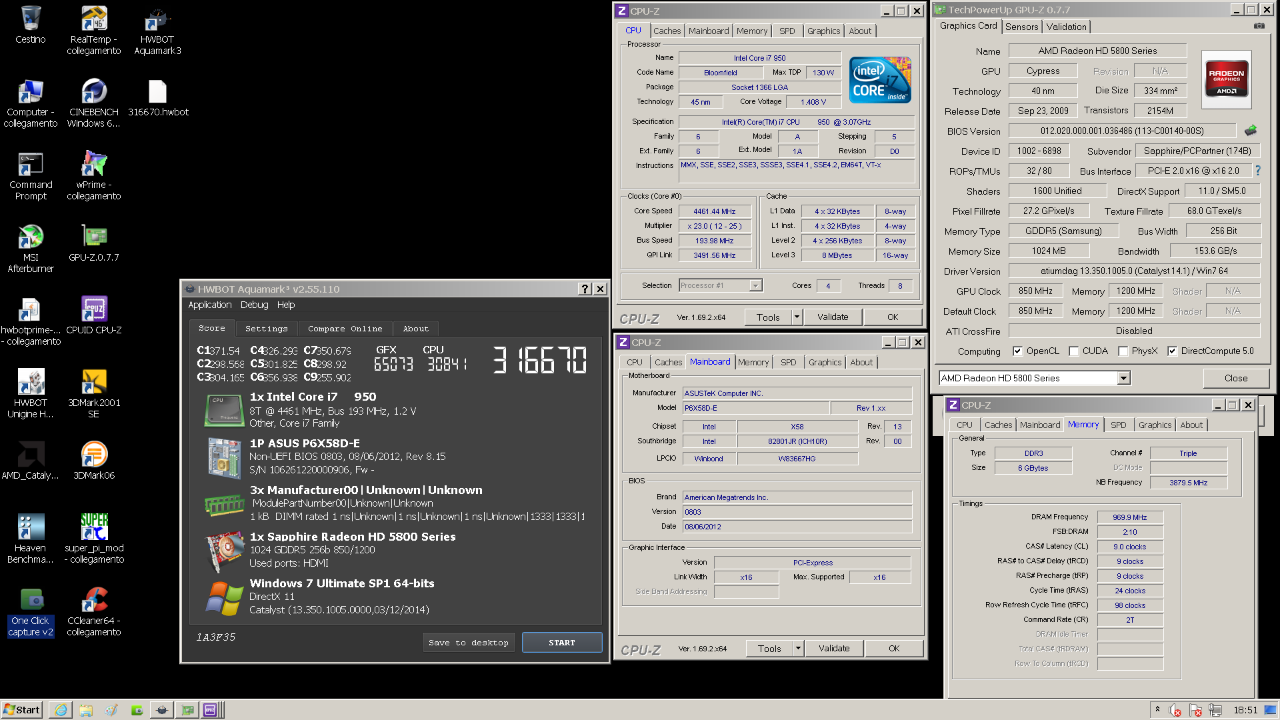Click Validate button in CPU-Z CPU window

833,317
